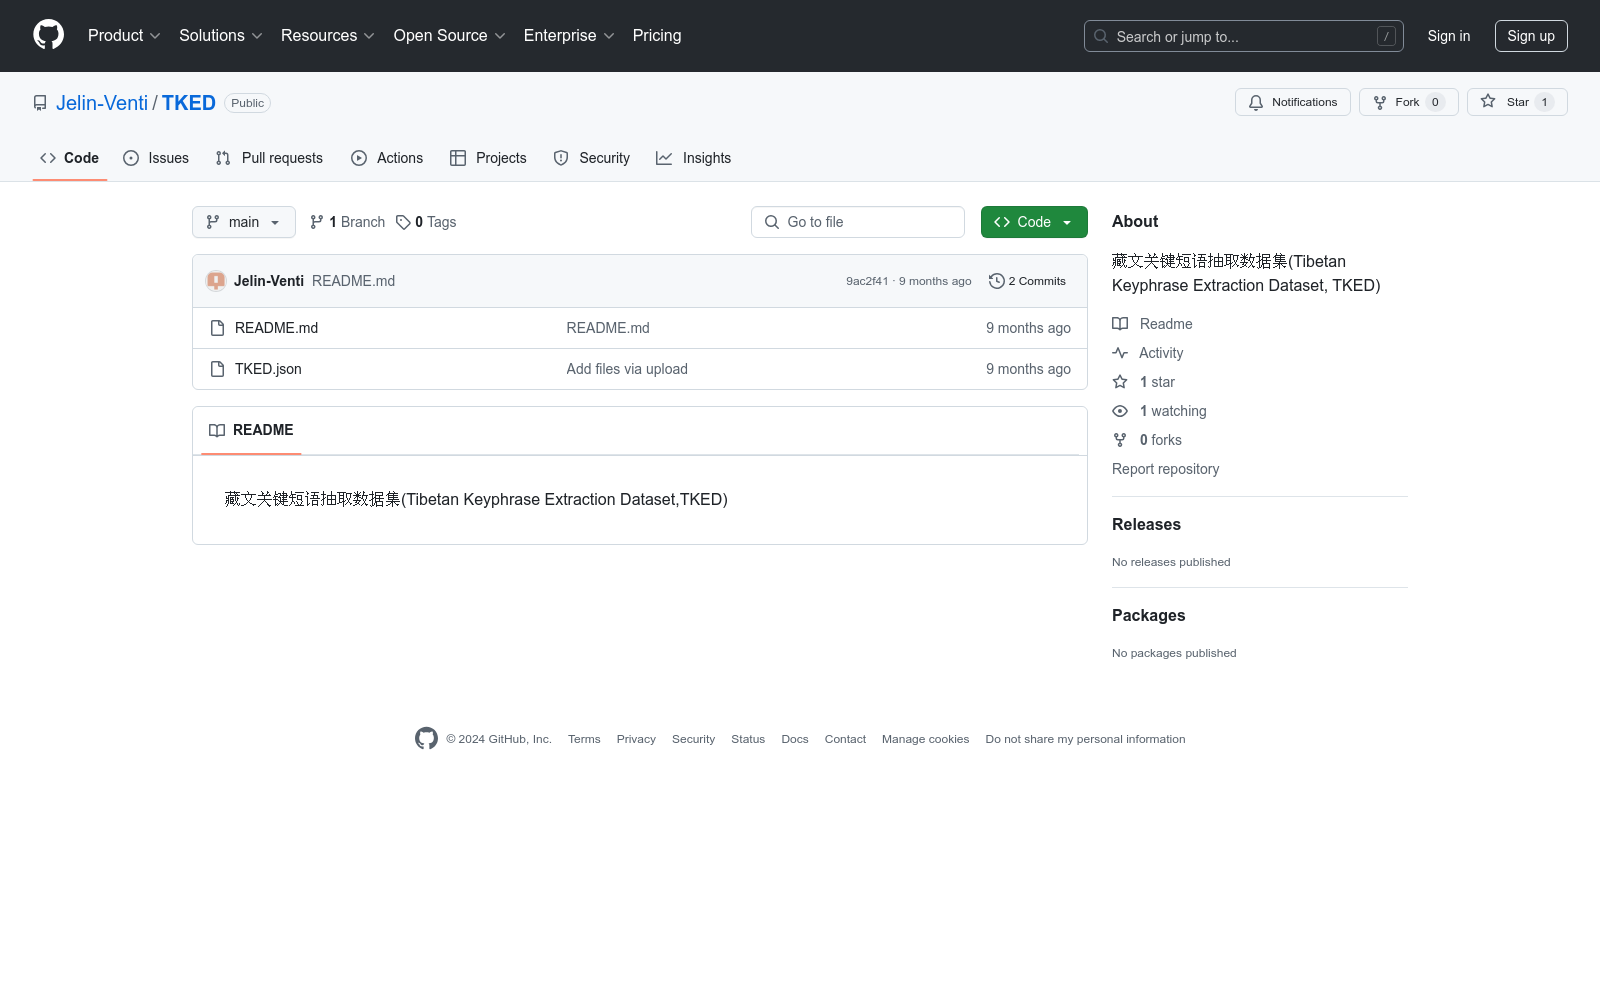This screenshot has height=1000, width=1600.
Task: Click the Sign up button
Action: (x=1531, y=36)
